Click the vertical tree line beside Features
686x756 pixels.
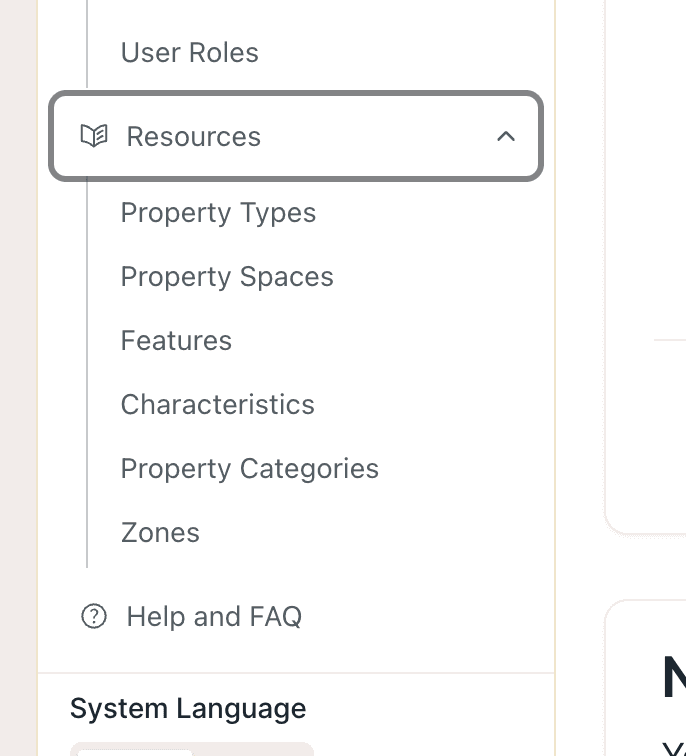coord(87,341)
